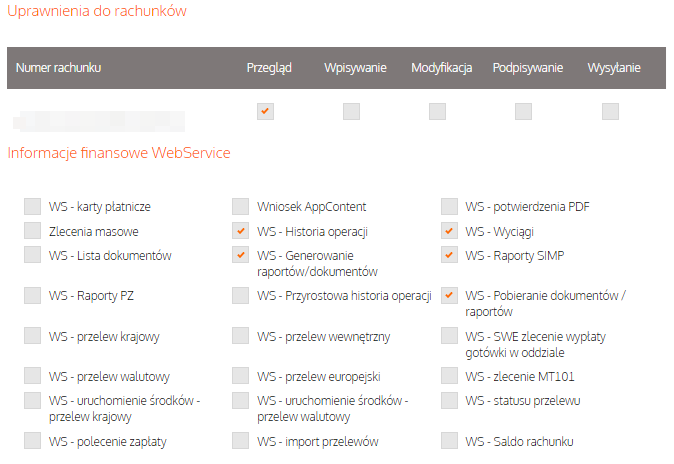Check Zlecenia masowe option
The width and height of the screenshot is (674, 464).
click(x=32, y=230)
